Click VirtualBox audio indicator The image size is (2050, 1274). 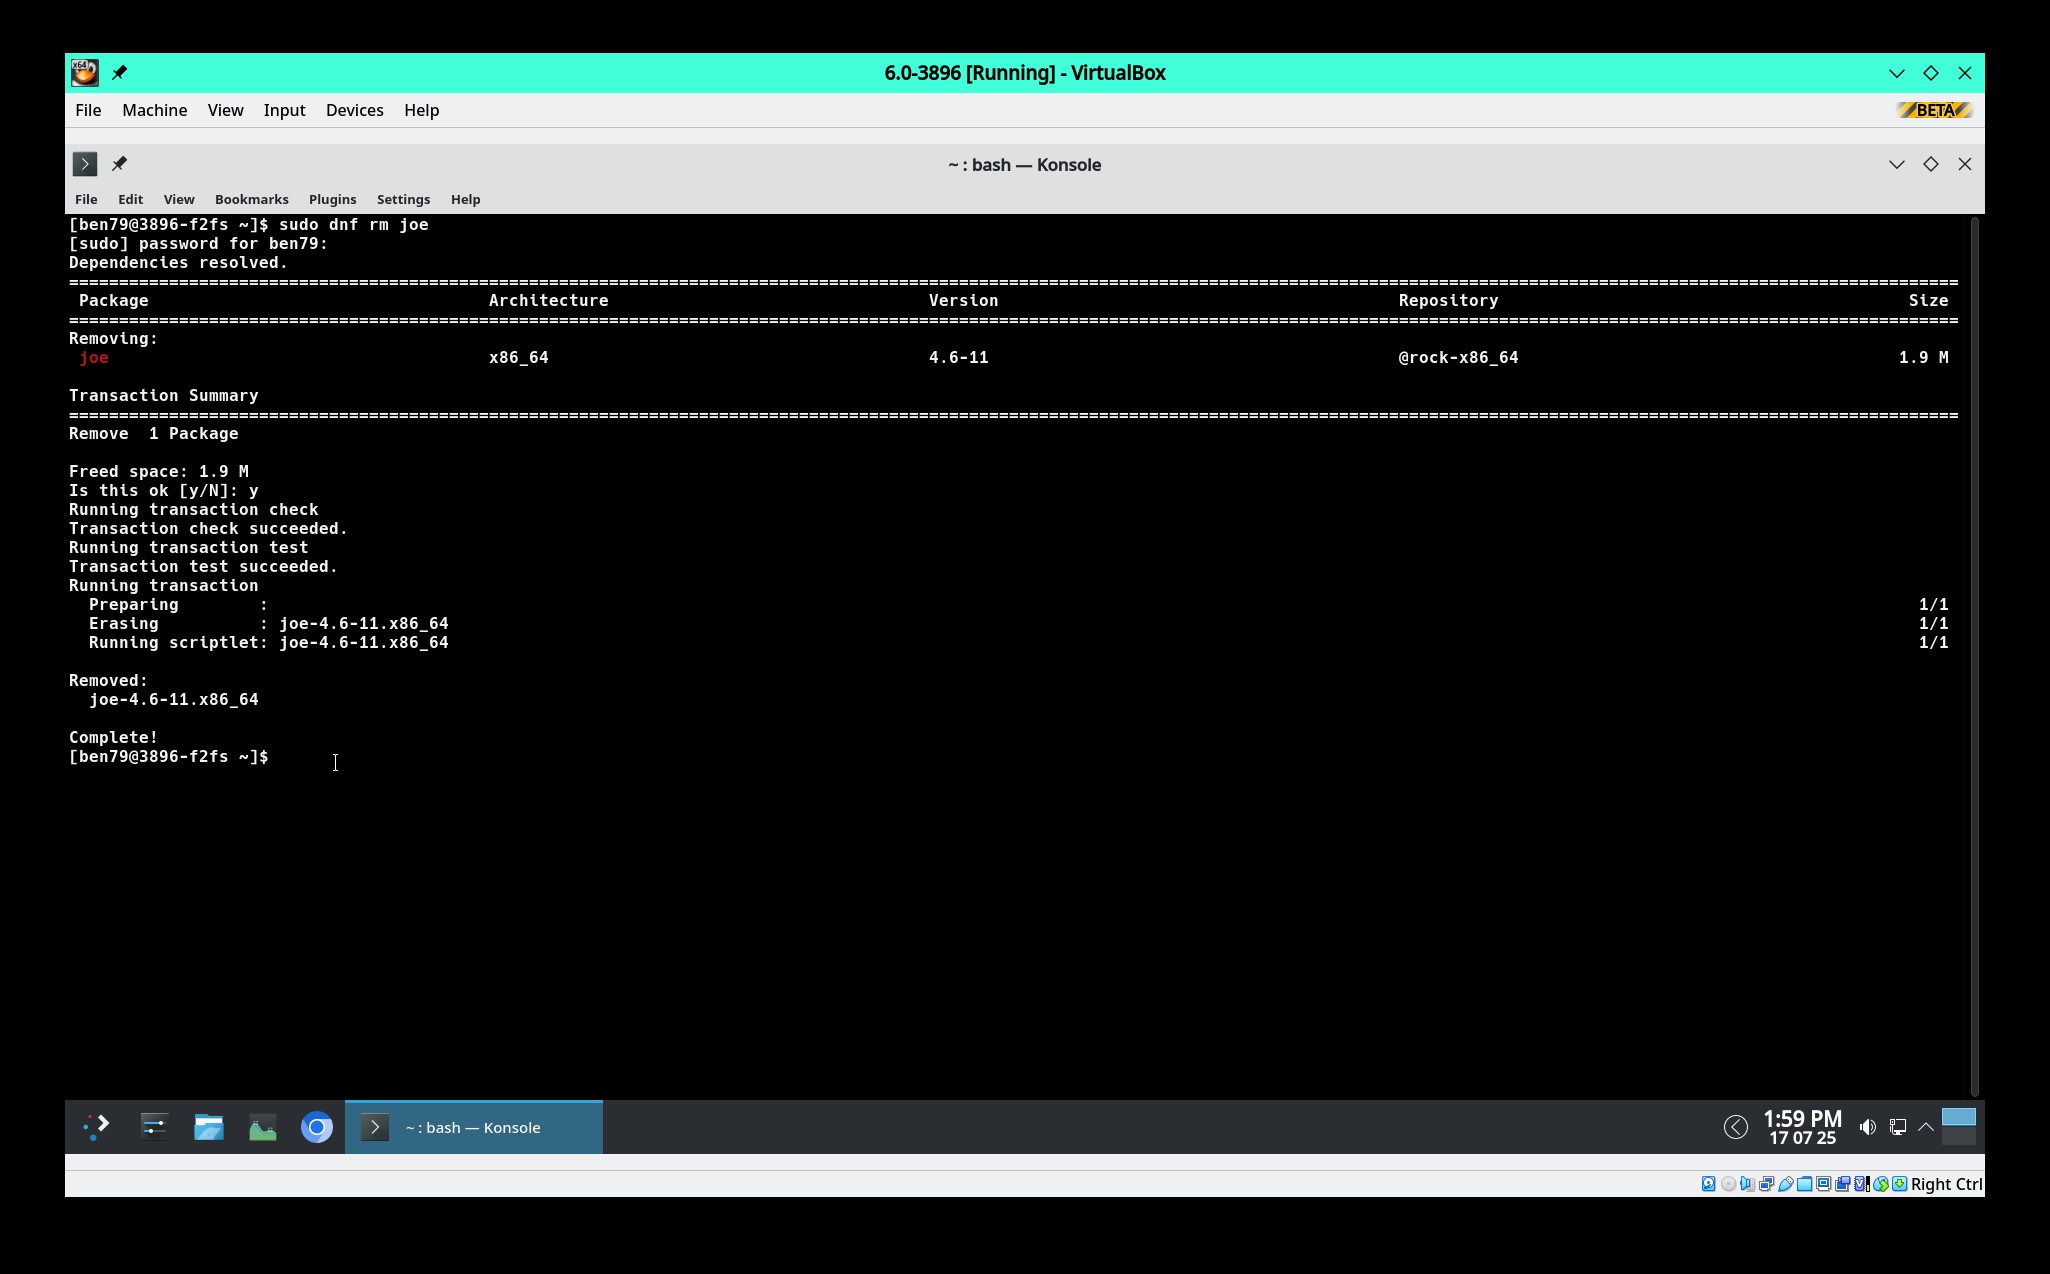[x=1747, y=1184]
